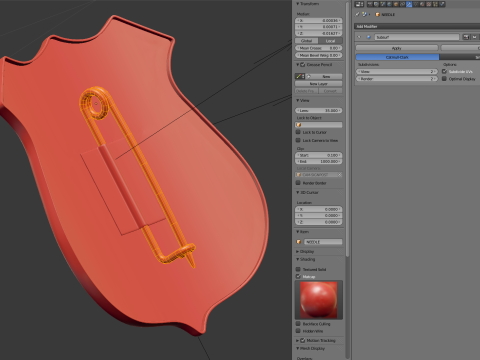Open the Scene properties tab icon
Screen dimensions: 480x360
pyautogui.click(x=383, y=4)
